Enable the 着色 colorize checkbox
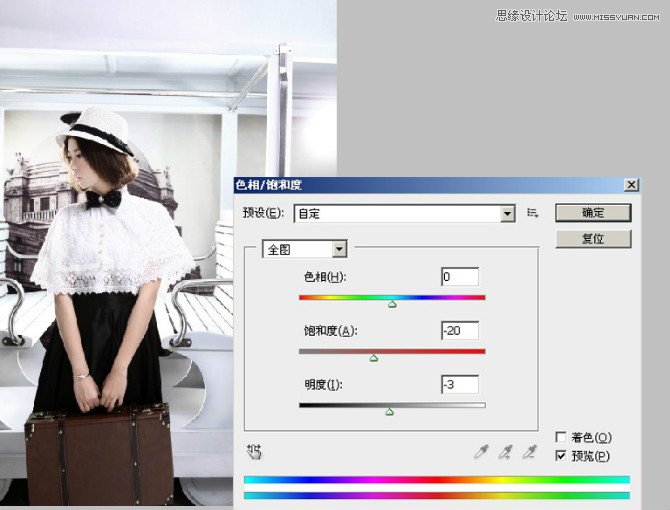Viewport: 670px width, 510px height. click(561, 437)
